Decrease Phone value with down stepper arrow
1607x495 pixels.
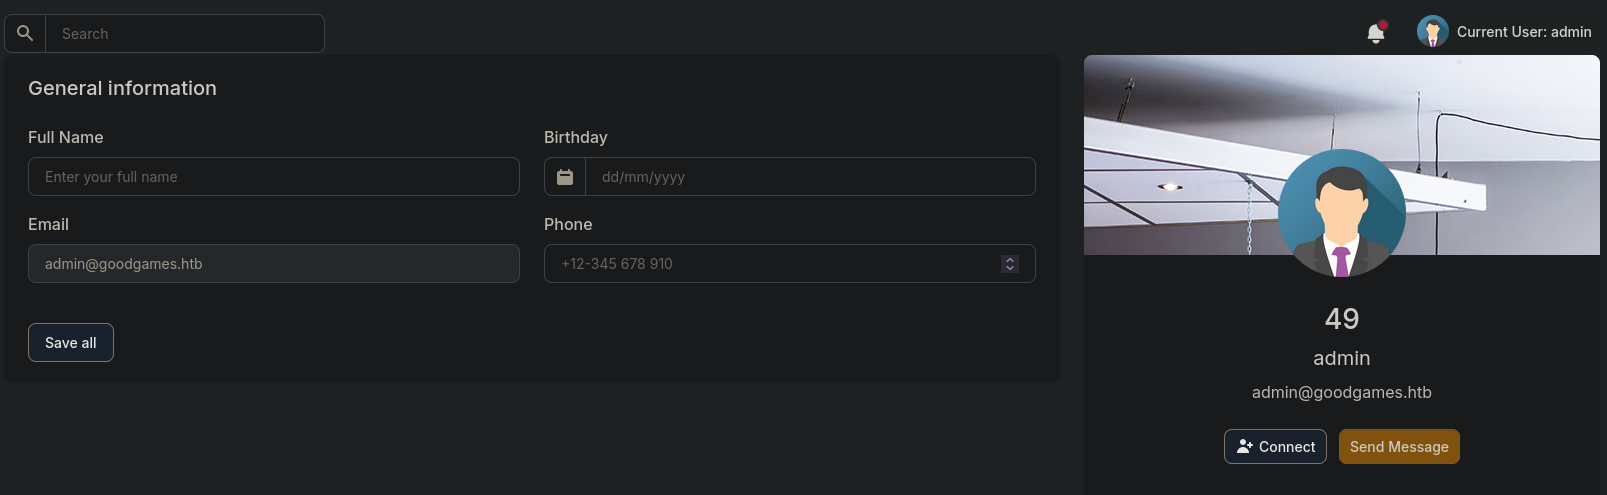(x=1010, y=269)
